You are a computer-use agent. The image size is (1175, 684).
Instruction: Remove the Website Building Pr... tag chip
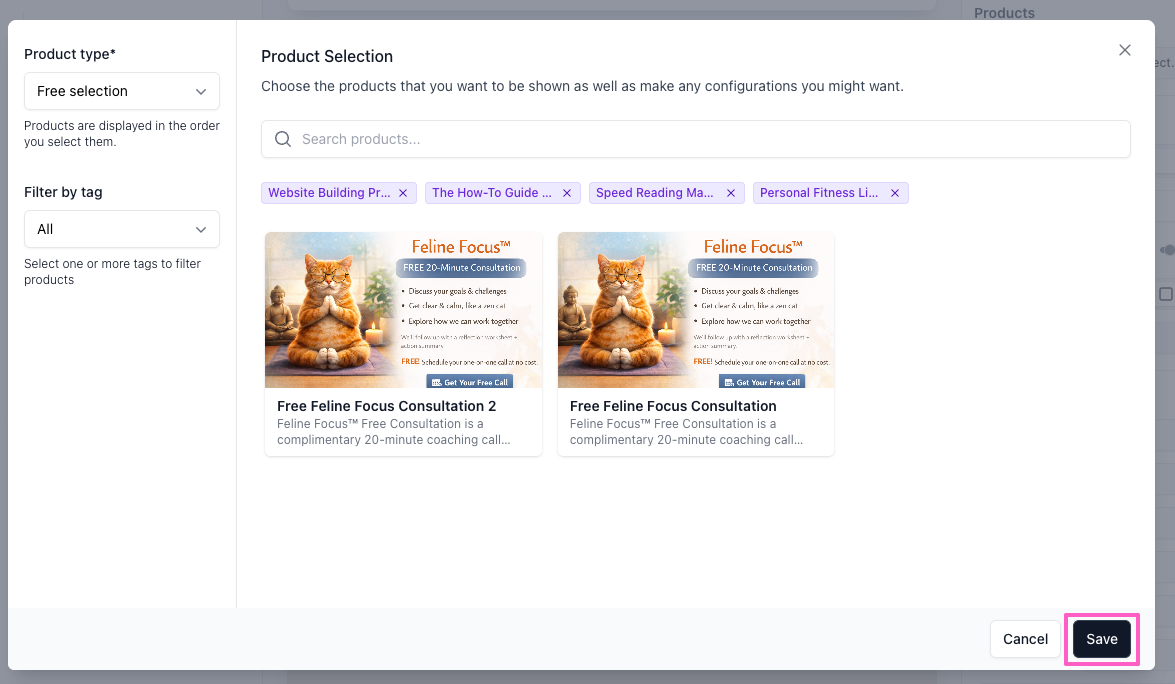tap(403, 193)
